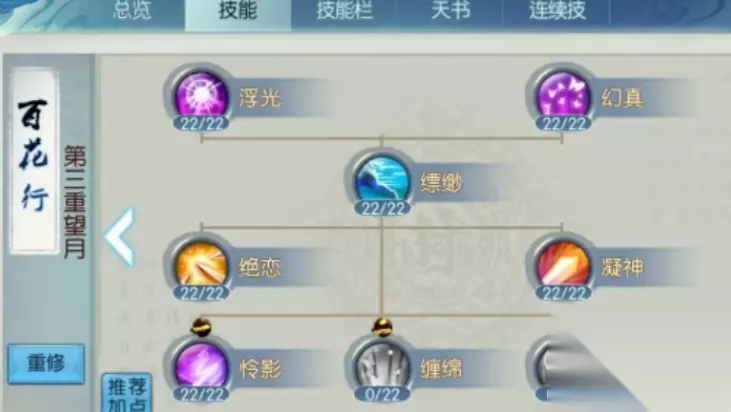Select the 绝恋 golden slash skill icon
Image resolution: width=731 pixels, height=412 pixels.
201,266
